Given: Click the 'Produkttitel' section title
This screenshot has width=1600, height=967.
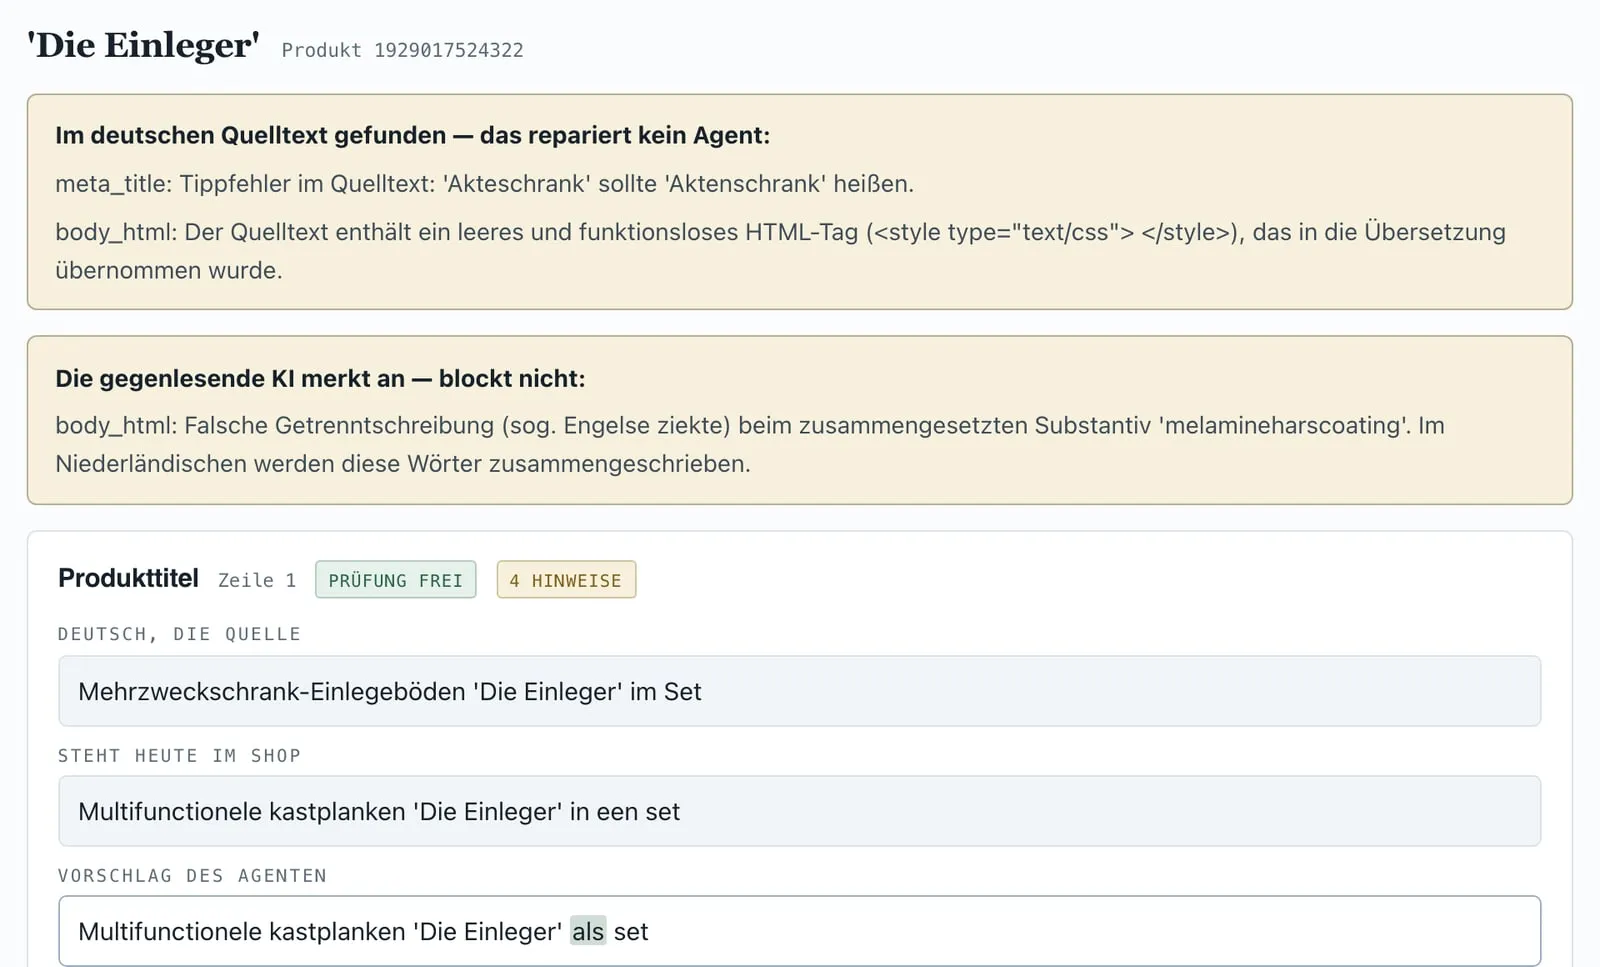Looking at the screenshot, I should (128, 578).
